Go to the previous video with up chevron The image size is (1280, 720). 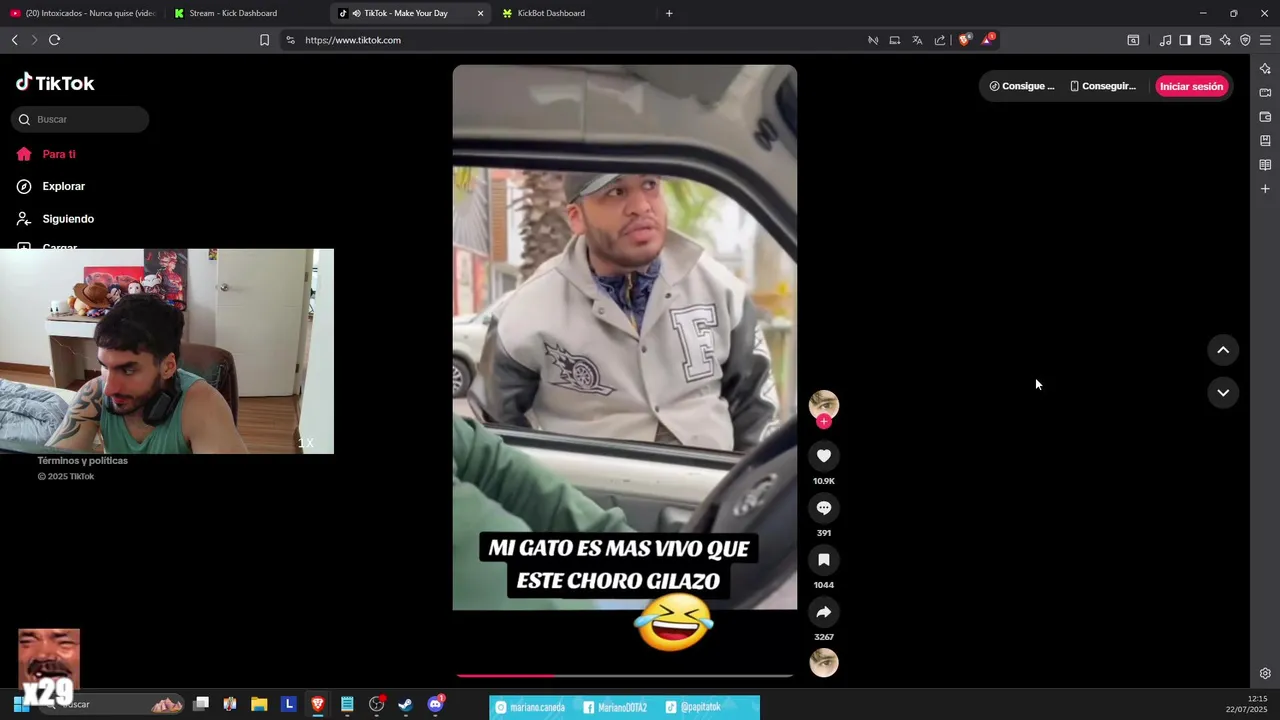click(1223, 350)
